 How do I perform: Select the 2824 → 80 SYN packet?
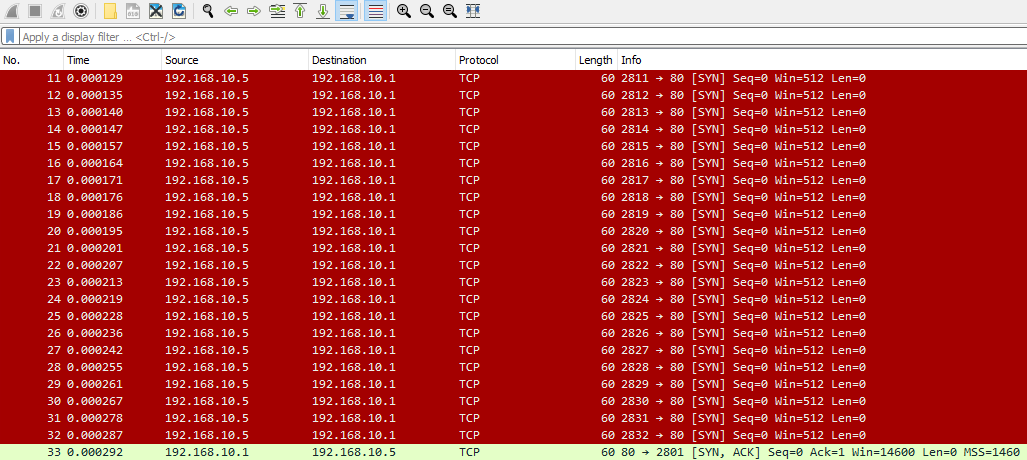[x=514, y=299]
